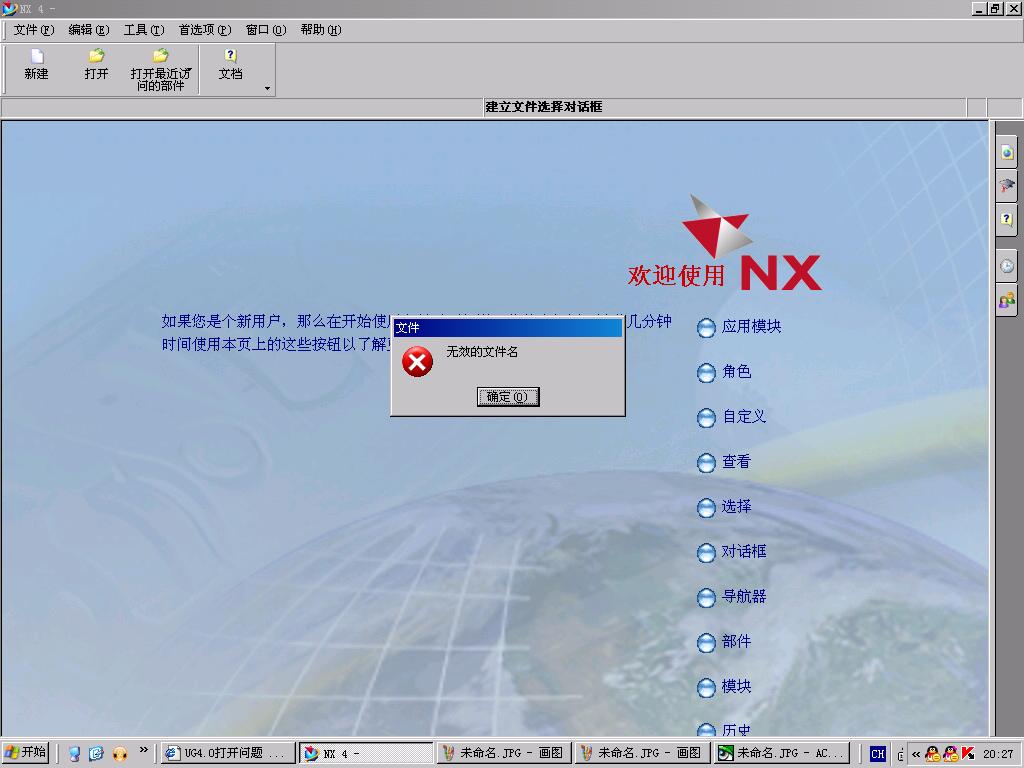Click the 导航器 bullet icon
The height and width of the screenshot is (768, 1024).
coord(706,598)
